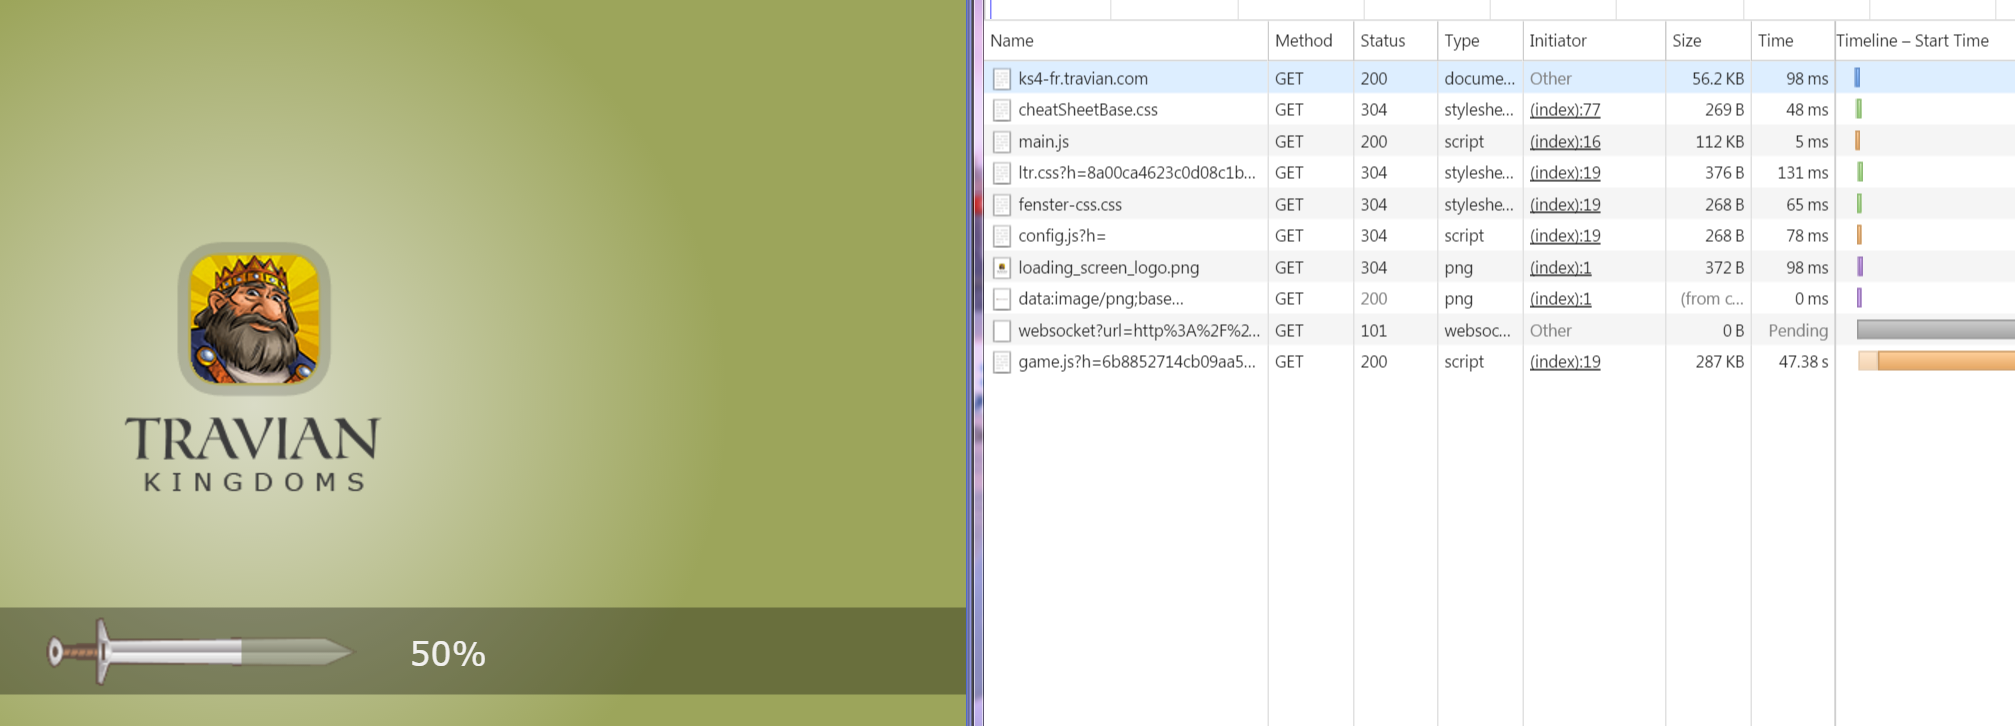The height and width of the screenshot is (726, 2015).
Task: Open (index):19 initiator link for config.js
Action: [1564, 235]
